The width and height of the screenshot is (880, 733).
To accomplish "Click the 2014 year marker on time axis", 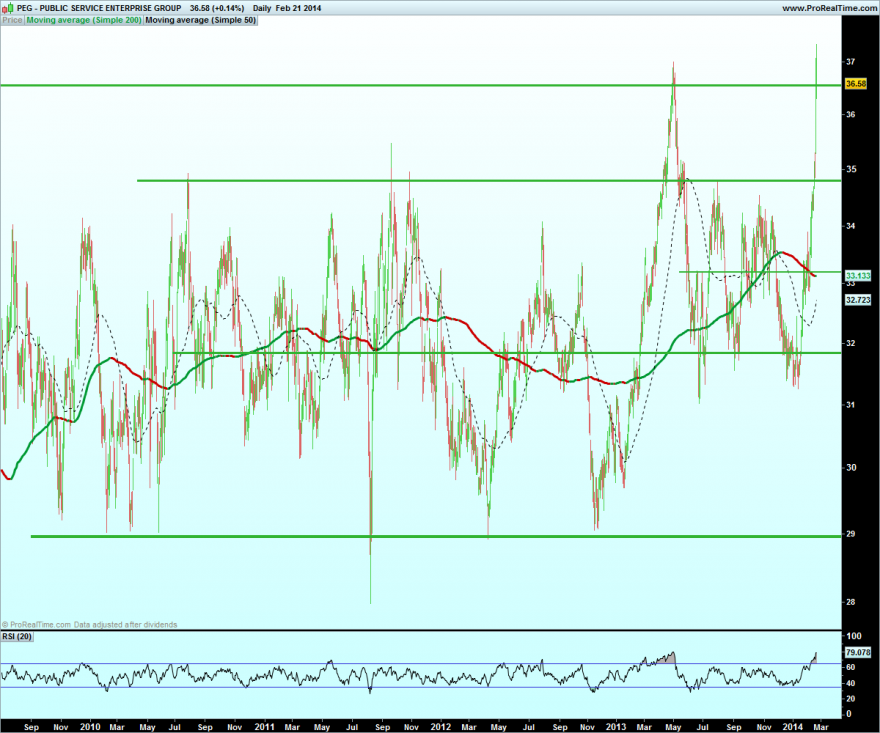I will pos(792,727).
